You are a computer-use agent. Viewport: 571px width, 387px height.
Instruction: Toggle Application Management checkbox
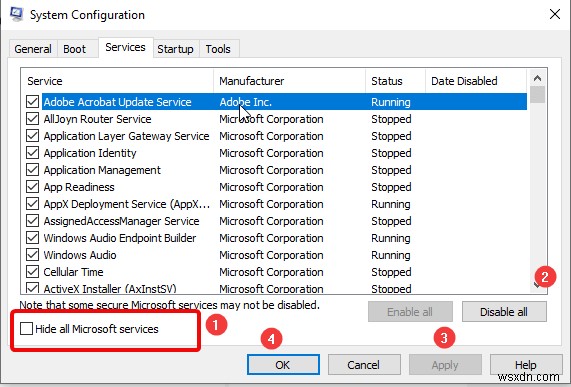click(32, 170)
